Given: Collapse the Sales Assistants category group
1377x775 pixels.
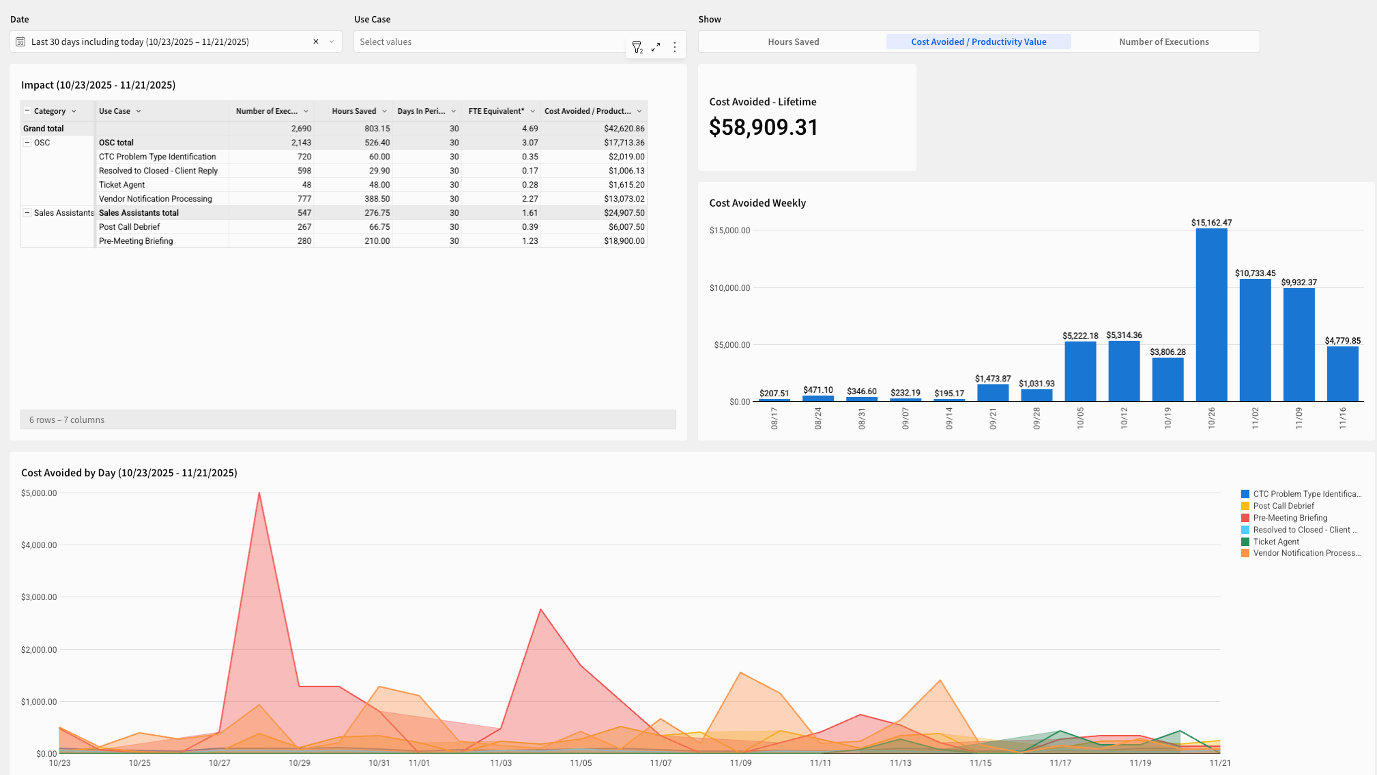Looking at the screenshot, I should tap(27, 212).
